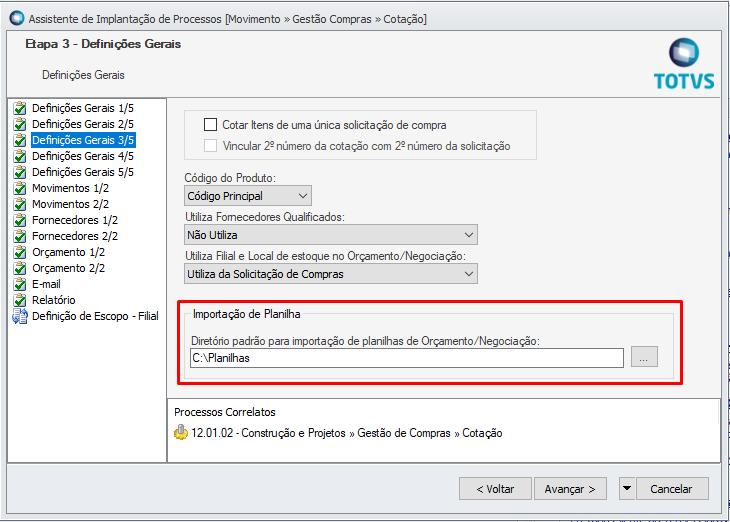Click the checklist icon beside Fornecedores 2/2
Image resolution: width=730 pixels, height=522 pixels.
click(20, 236)
